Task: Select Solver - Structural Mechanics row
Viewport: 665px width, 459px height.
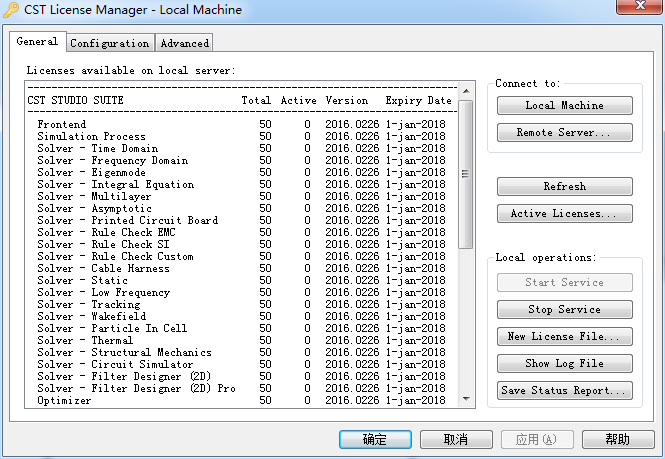Action: click(x=241, y=353)
